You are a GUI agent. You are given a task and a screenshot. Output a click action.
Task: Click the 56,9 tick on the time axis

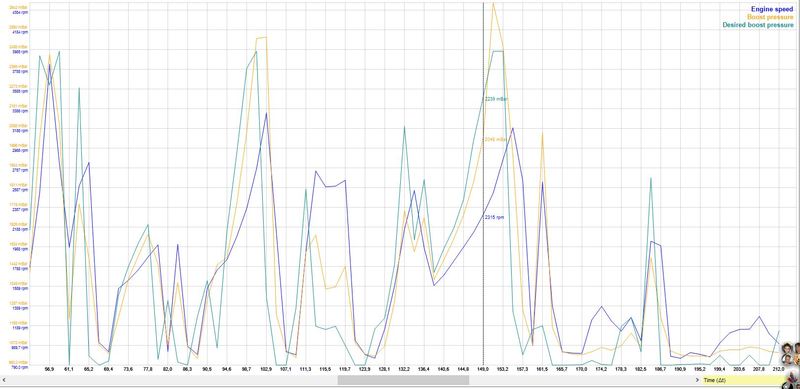(x=49, y=369)
